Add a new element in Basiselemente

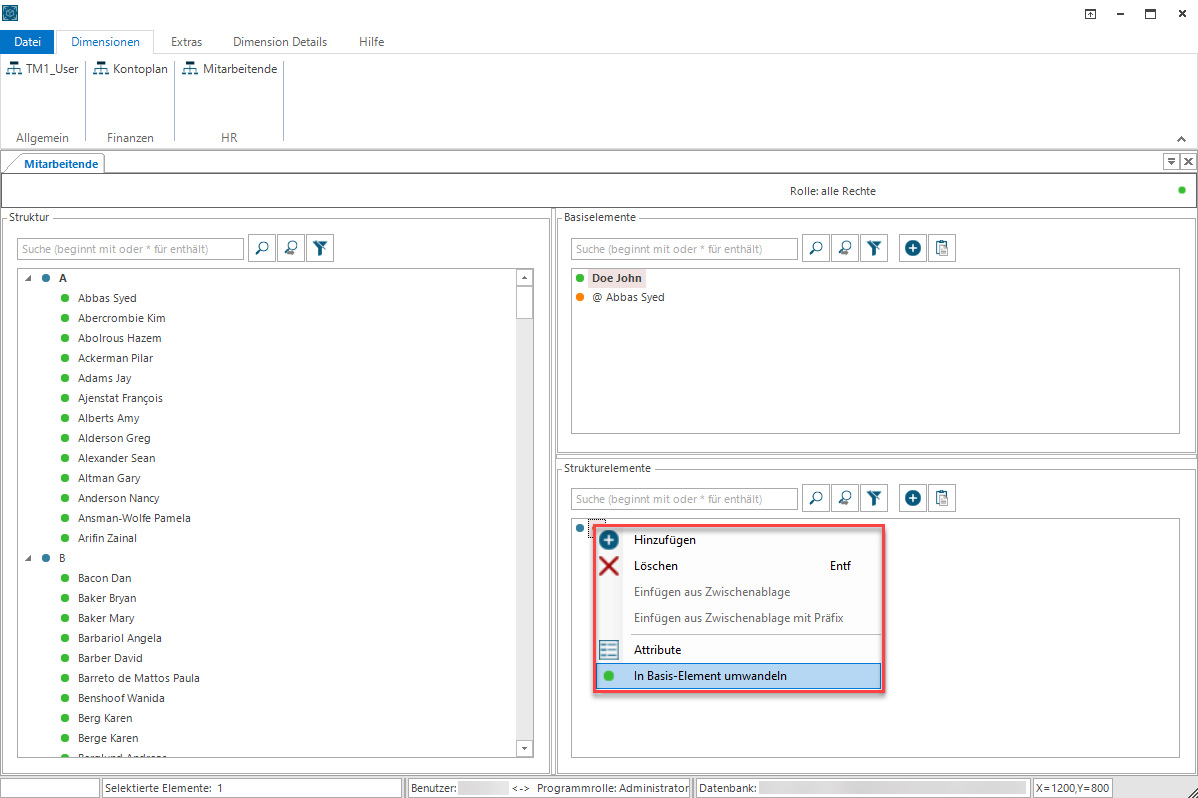point(913,248)
